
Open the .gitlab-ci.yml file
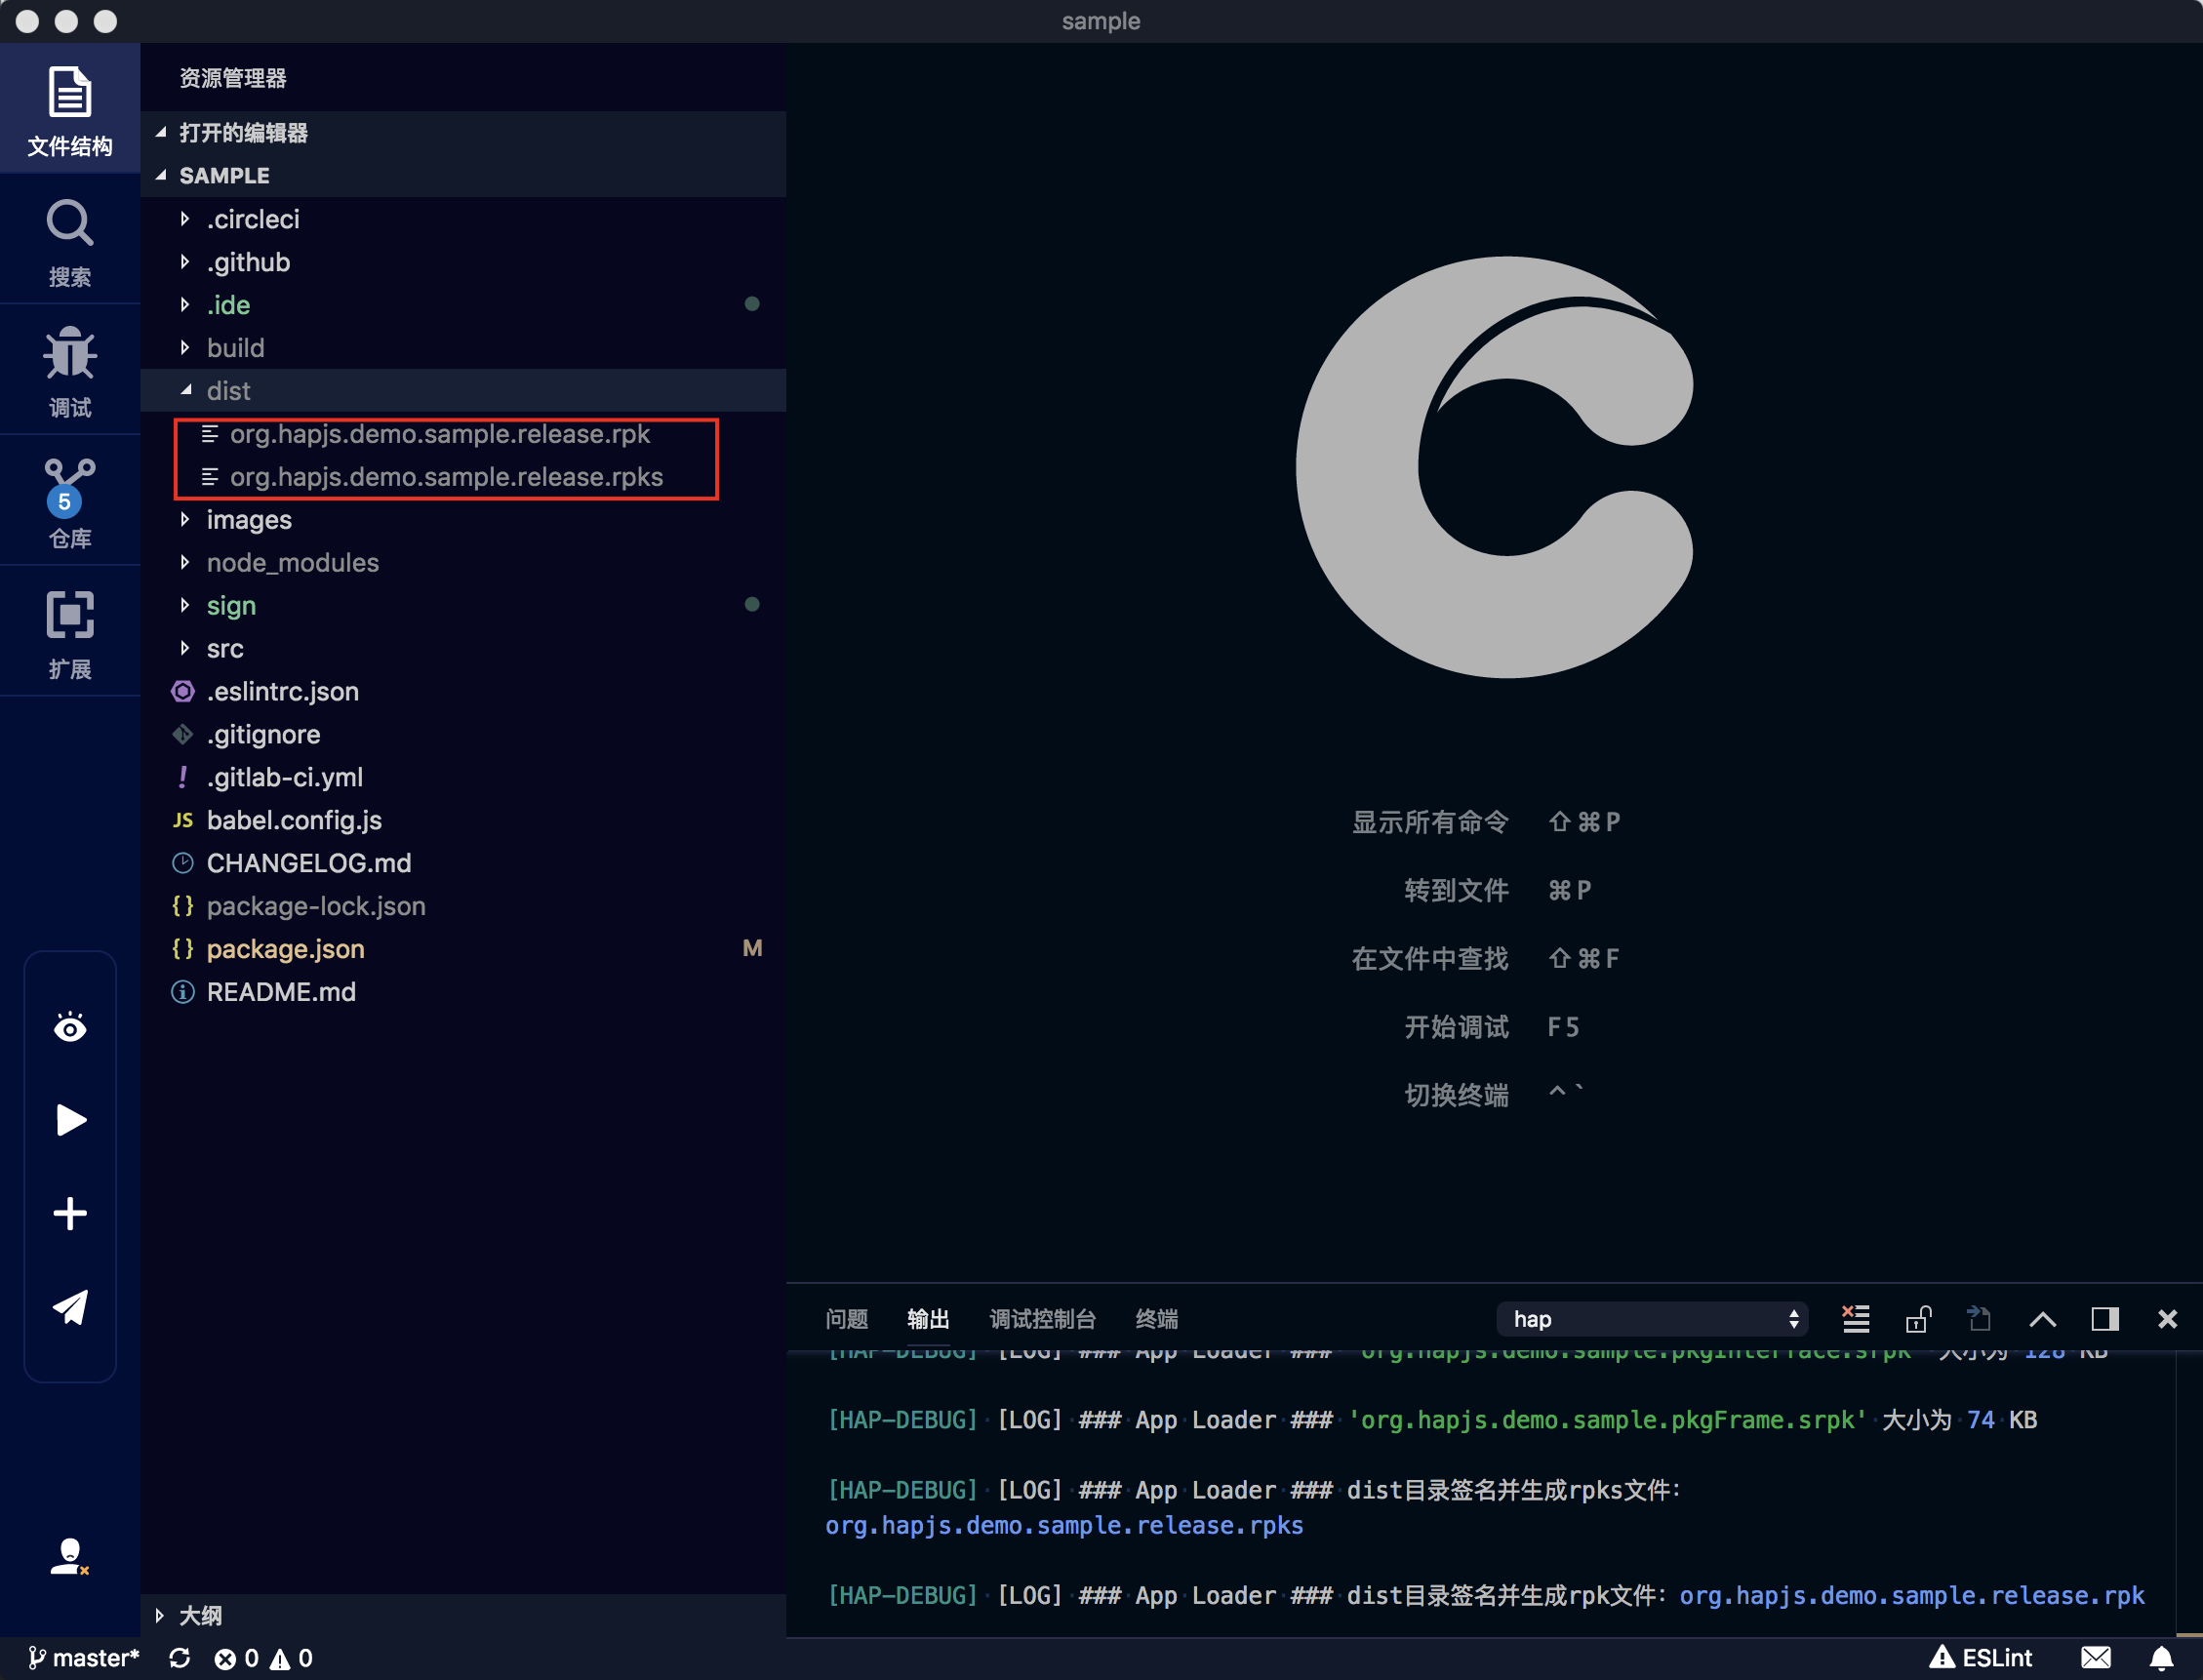tap(463, 778)
